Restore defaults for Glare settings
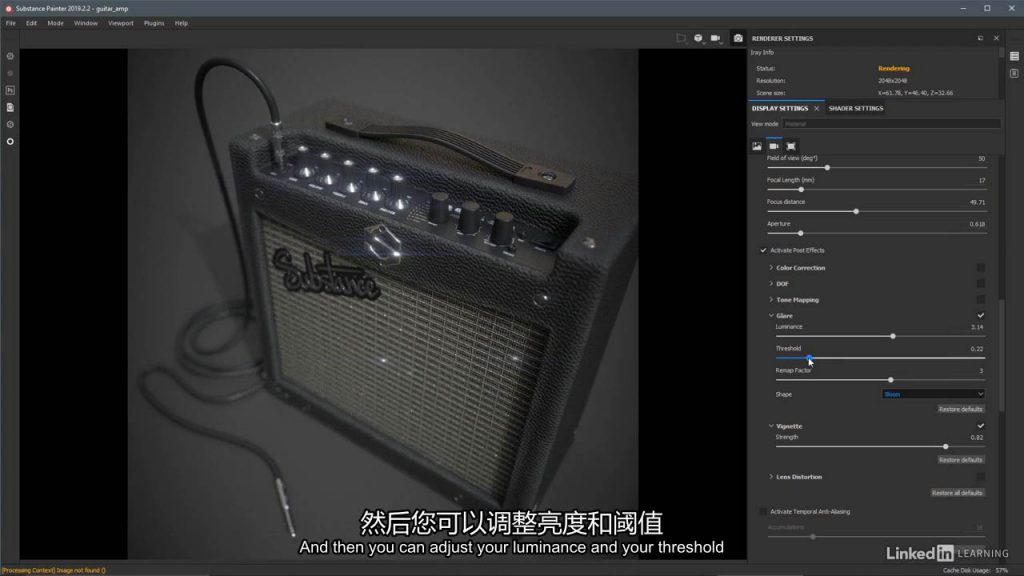 click(960, 409)
